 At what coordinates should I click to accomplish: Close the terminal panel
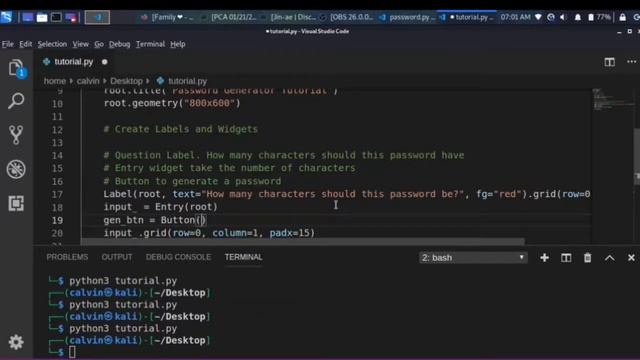click(631, 258)
